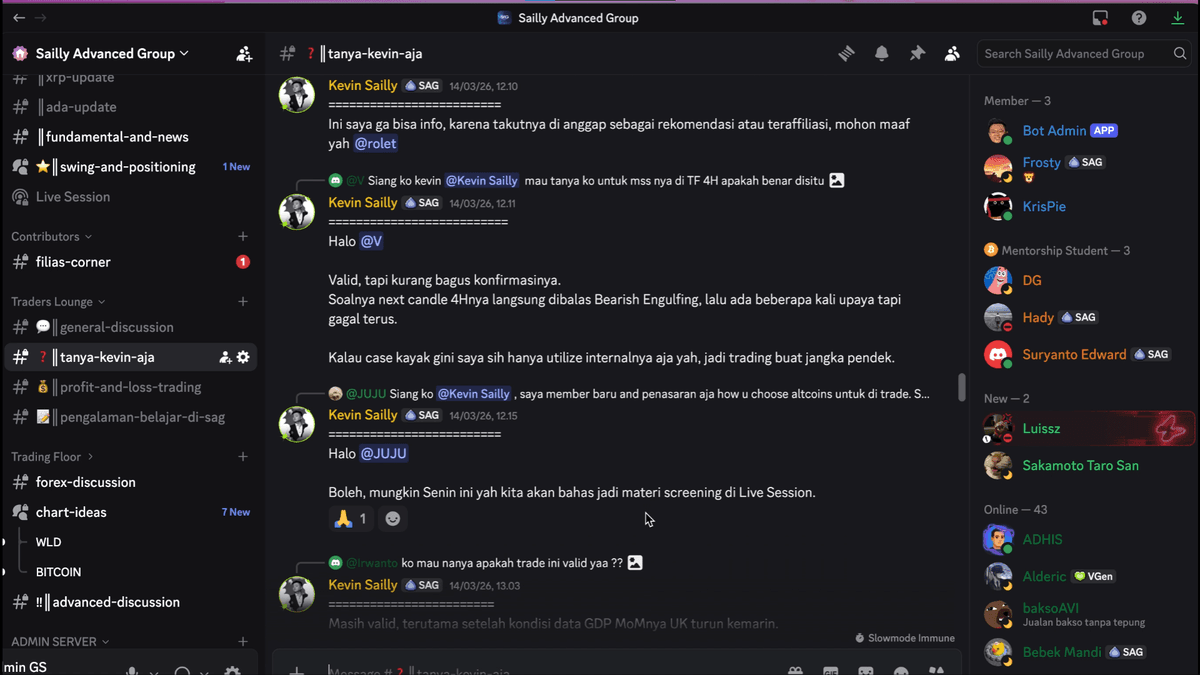Open the Discord Inbox icon
The height and width of the screenshot is (675, 1200).
coord(1101,17)
